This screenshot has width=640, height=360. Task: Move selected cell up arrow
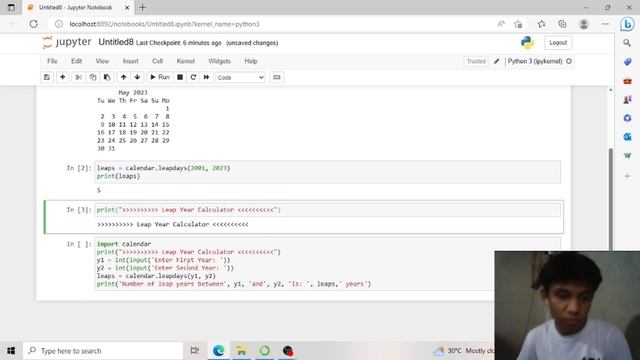point(123,77)
